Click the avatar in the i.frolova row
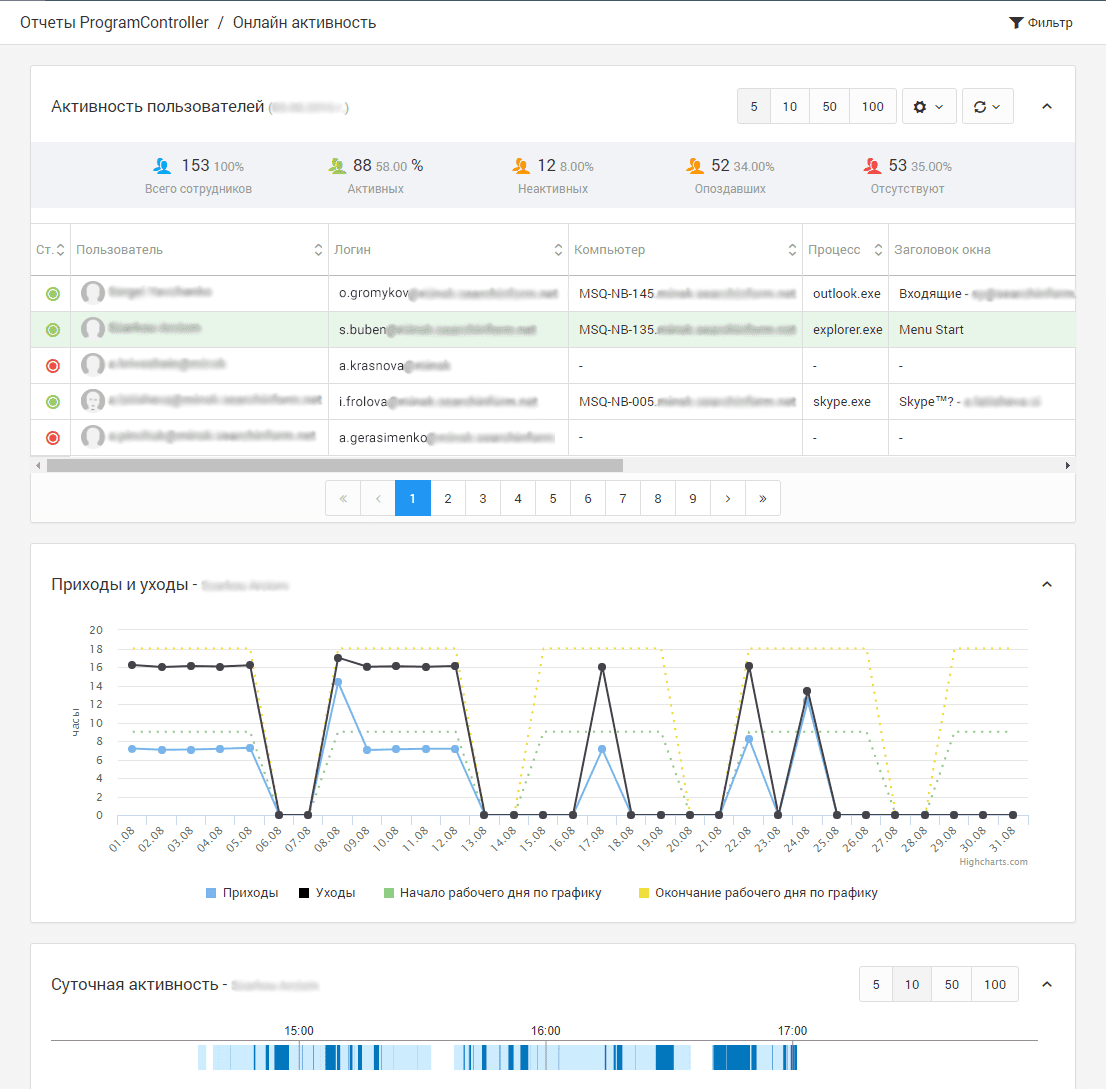This screenshot has width=1106, height=1089. click(93, 402)
